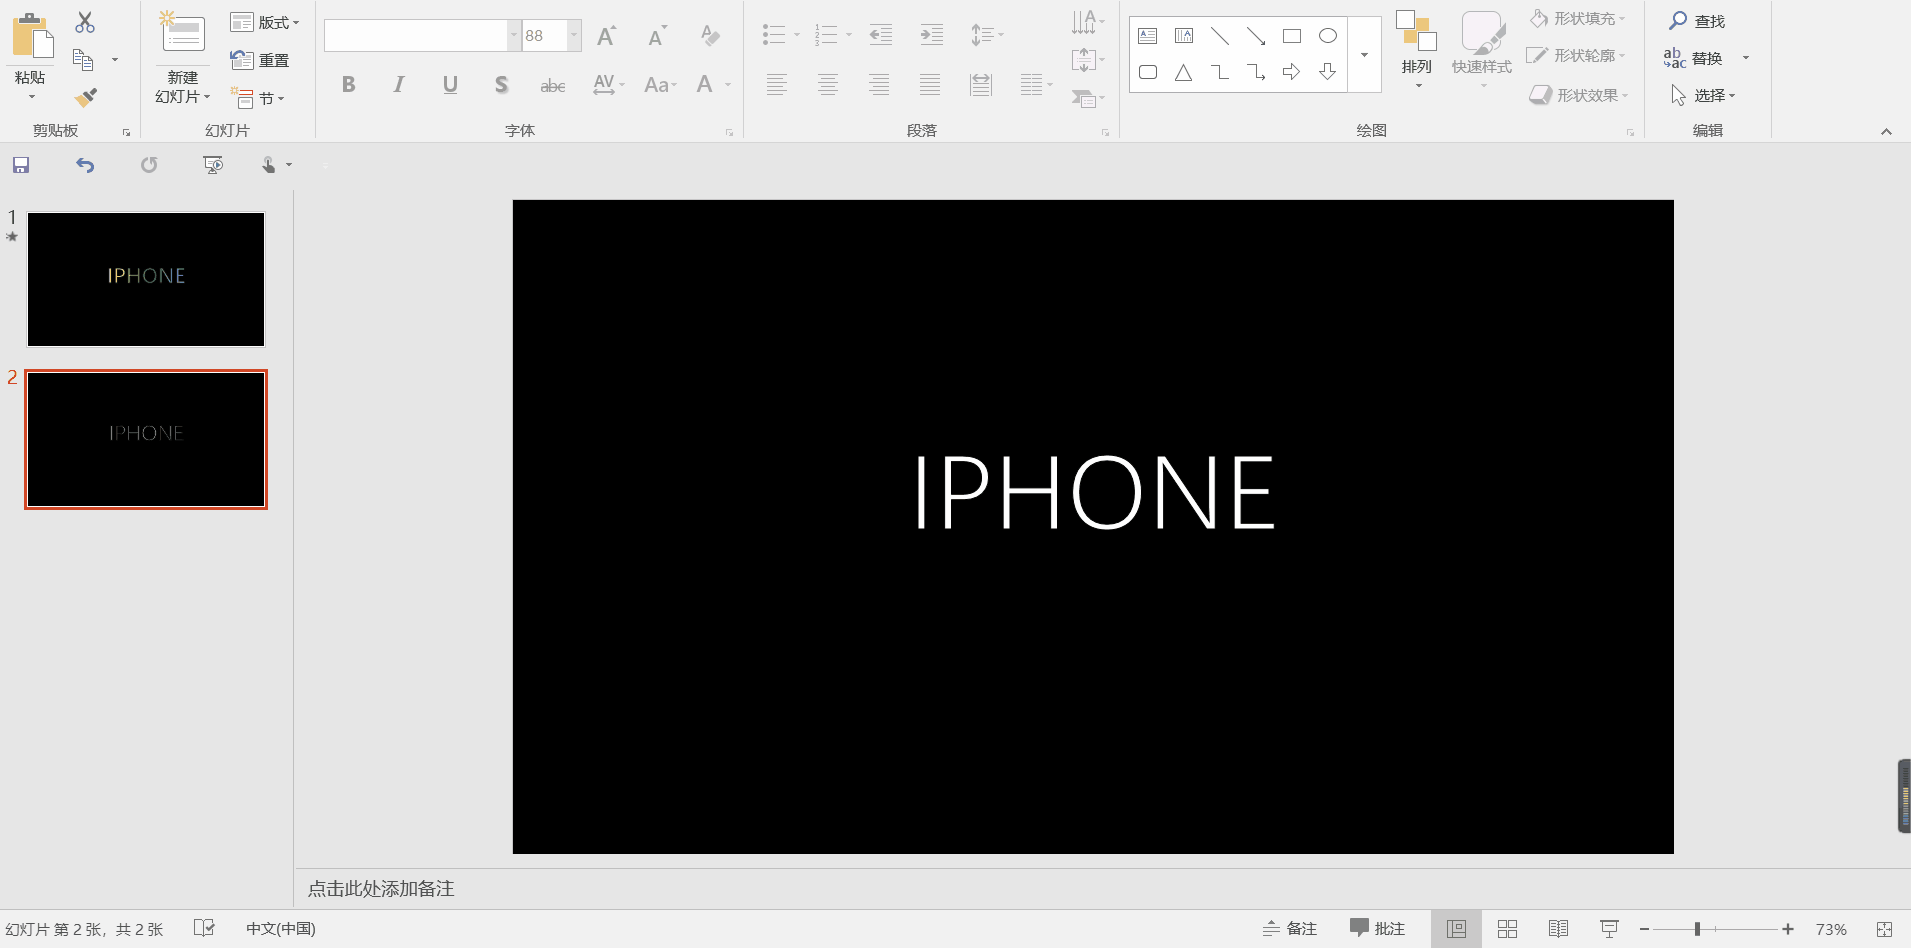Select the rectangle shape in gallery
The width and height of the screenshot is (1911, 948).
(1292, 36)
